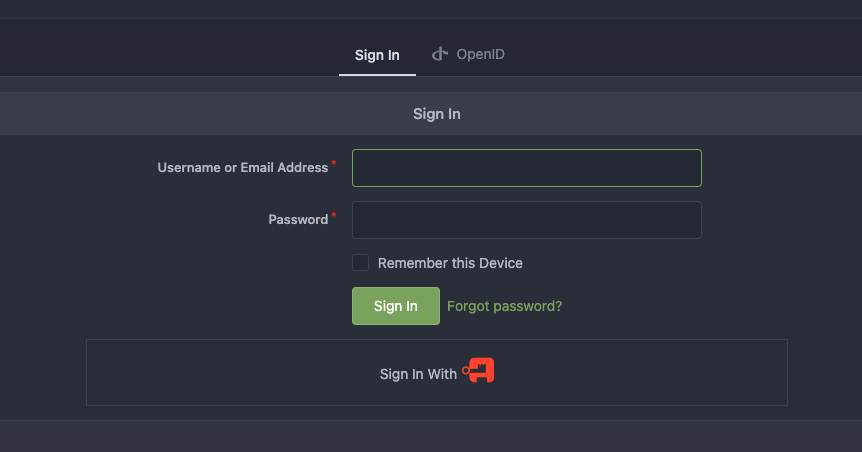Click the "Sign In With" text
This screenshot has width=862, height=452.
(x=418, y=374)
